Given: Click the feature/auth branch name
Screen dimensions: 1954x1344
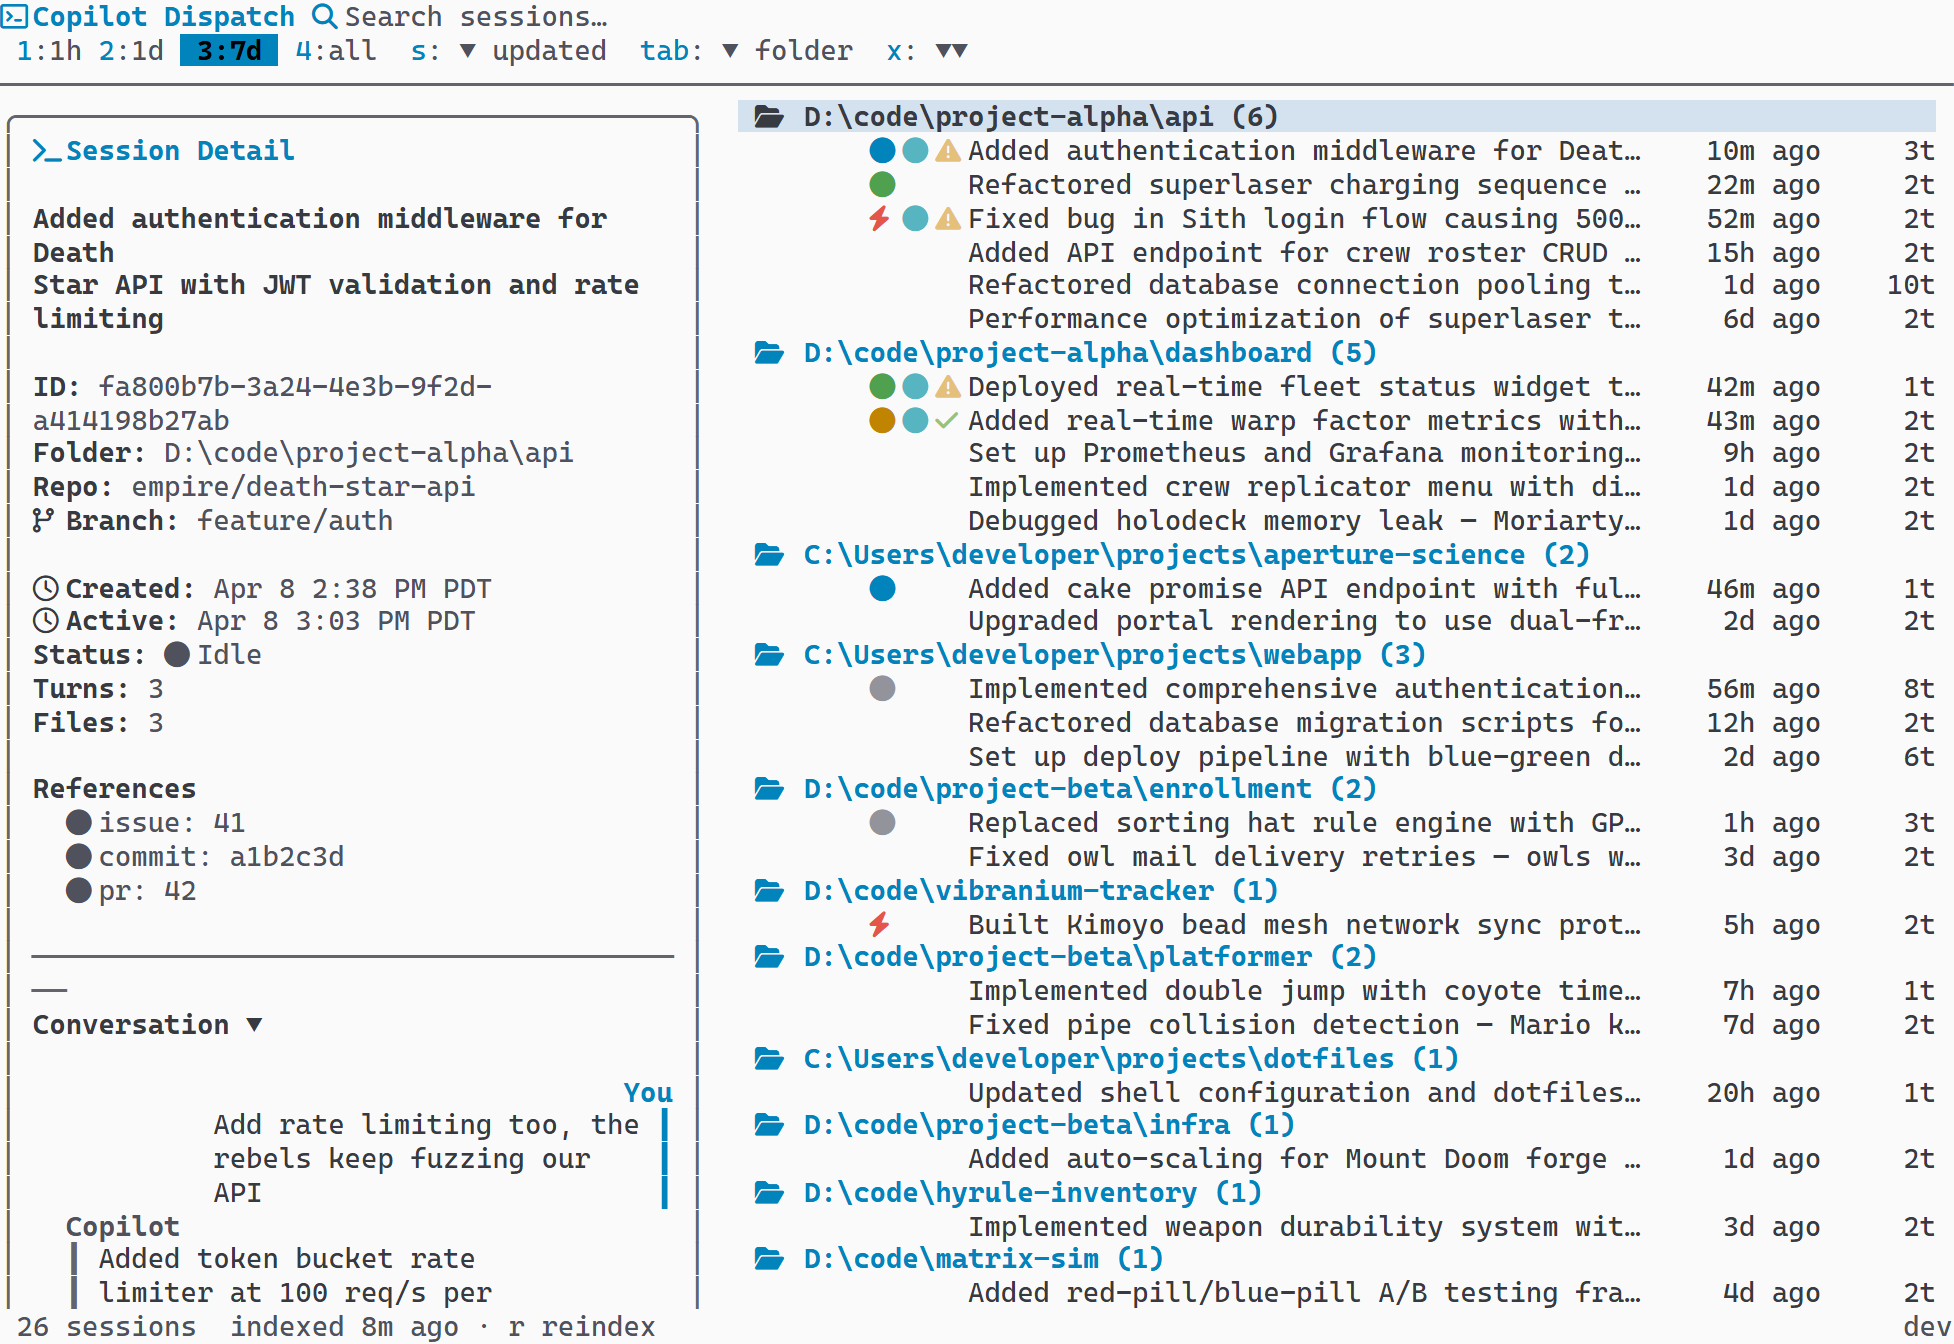Looking at the screenshot, I should tap(294, 520).
